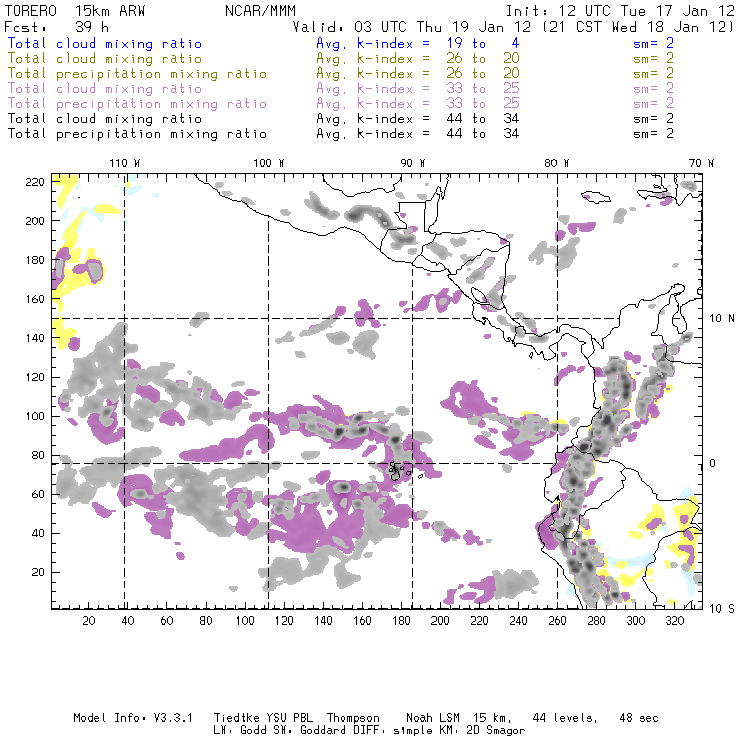
Task: Click the "NCAR/MMM" header label
Action: (x=260, y=11)
